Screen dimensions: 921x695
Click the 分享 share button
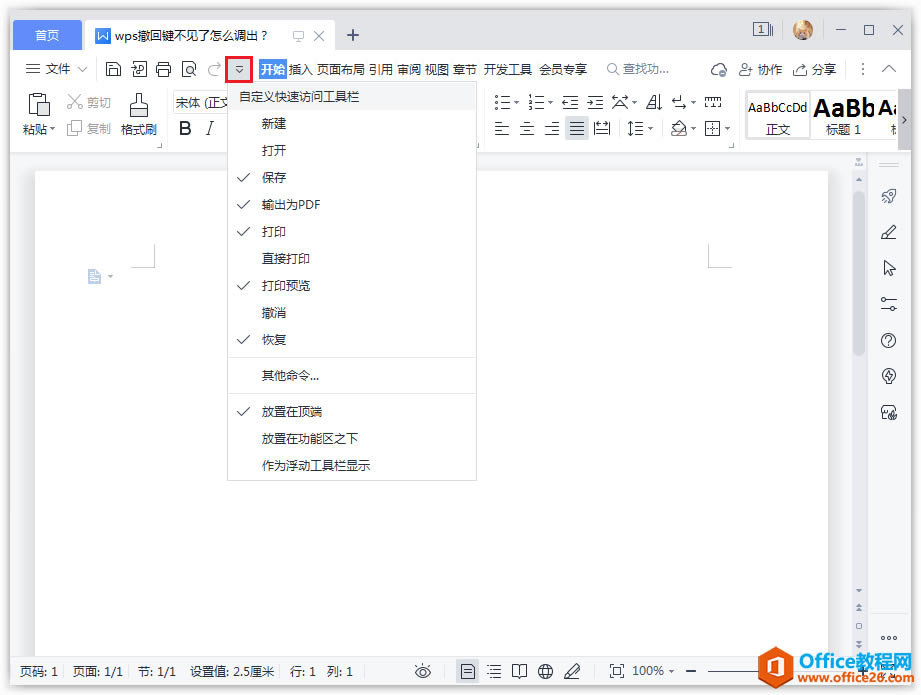pos(814,69)
